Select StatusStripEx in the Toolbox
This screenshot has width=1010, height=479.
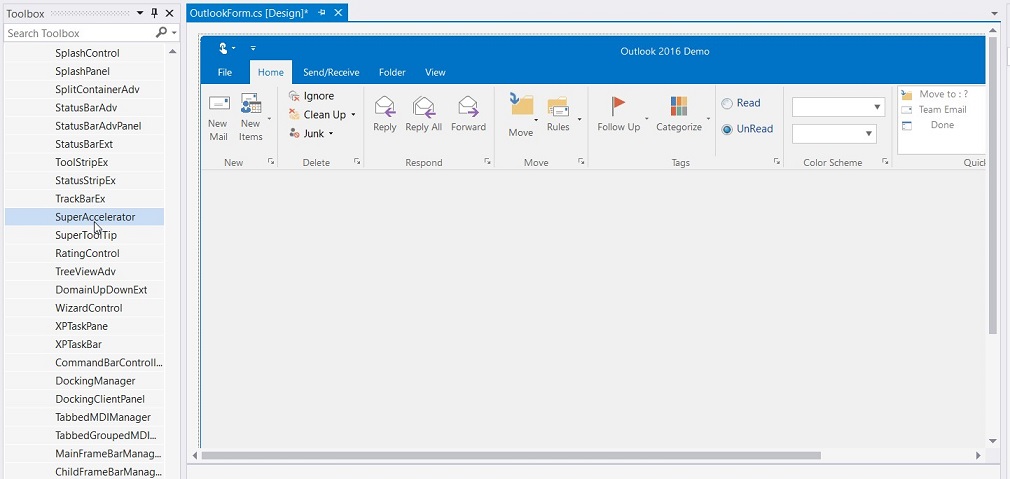click(84, 180)
